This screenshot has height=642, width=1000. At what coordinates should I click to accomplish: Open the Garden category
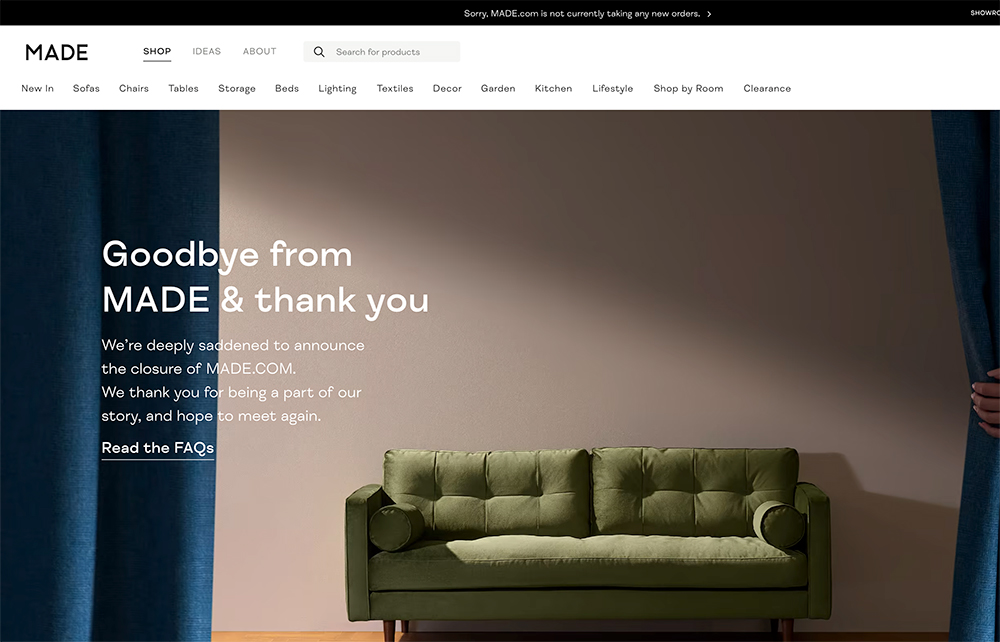[x=498, y=89]
